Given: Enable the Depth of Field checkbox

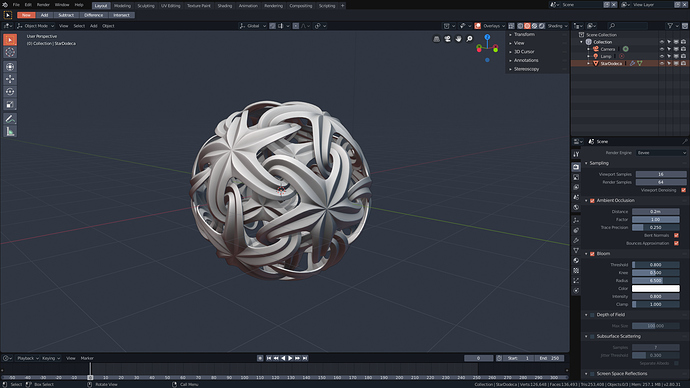Looking at the screenshot, I should click(592, 315).
